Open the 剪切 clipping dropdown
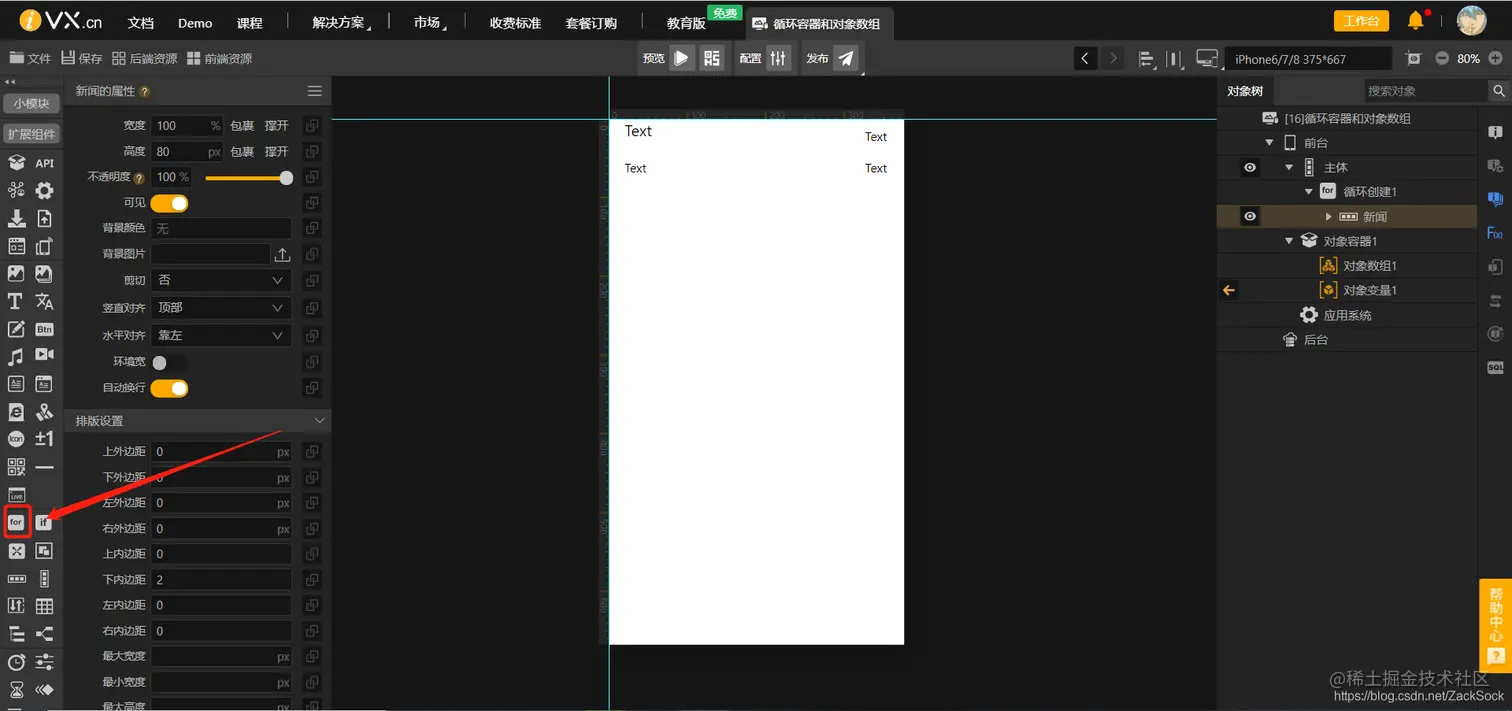Viewport: 1512px width, 711px height. [221, 281]
